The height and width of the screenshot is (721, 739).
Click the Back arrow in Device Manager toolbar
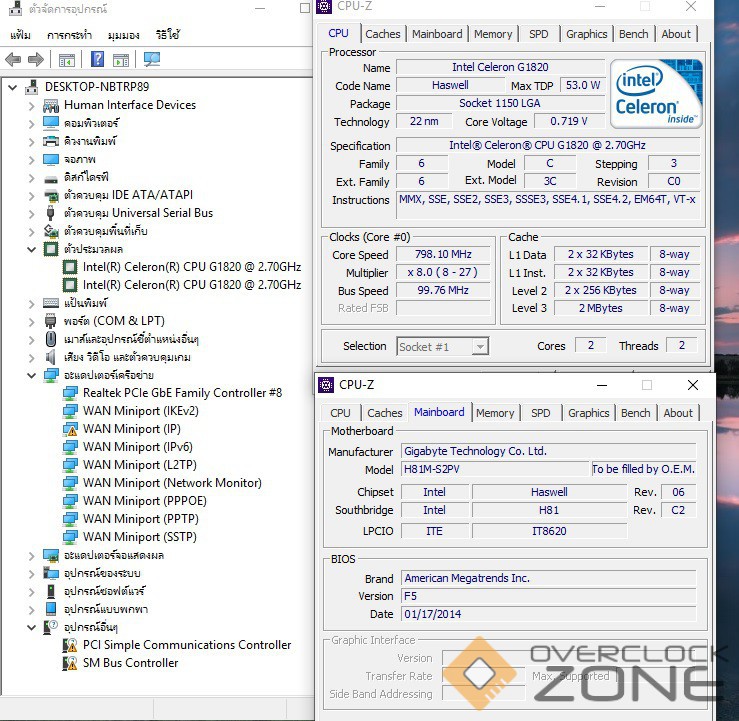[x=14, y=60]
